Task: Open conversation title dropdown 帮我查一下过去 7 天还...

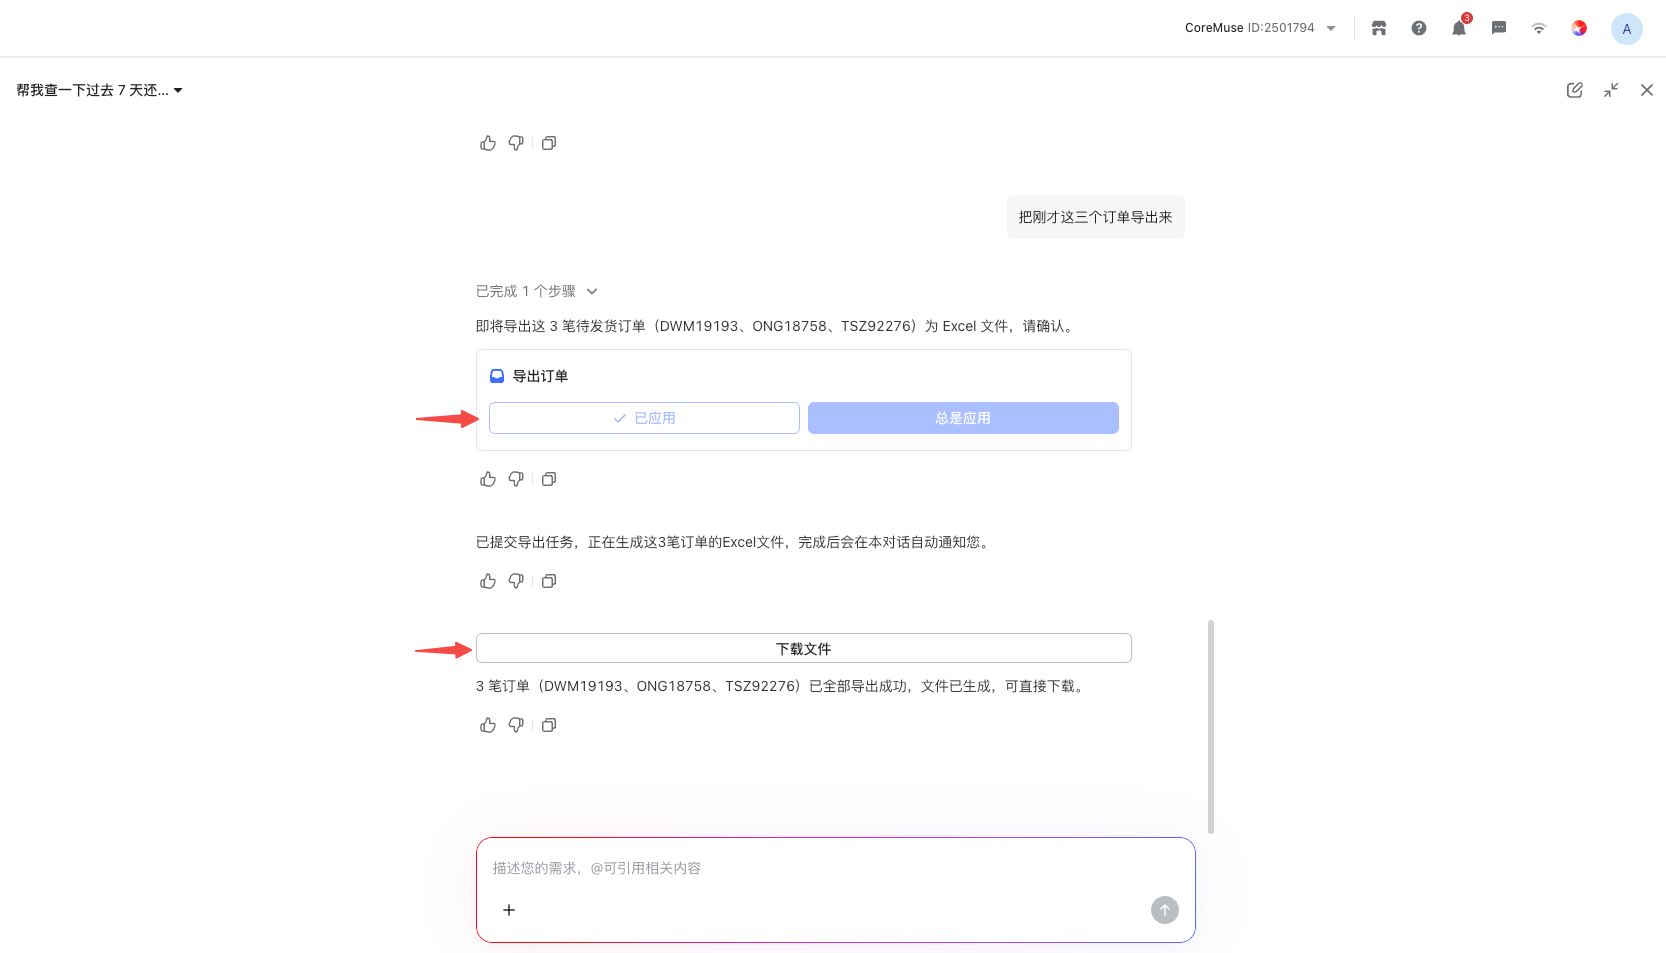Action: [99, 90]
